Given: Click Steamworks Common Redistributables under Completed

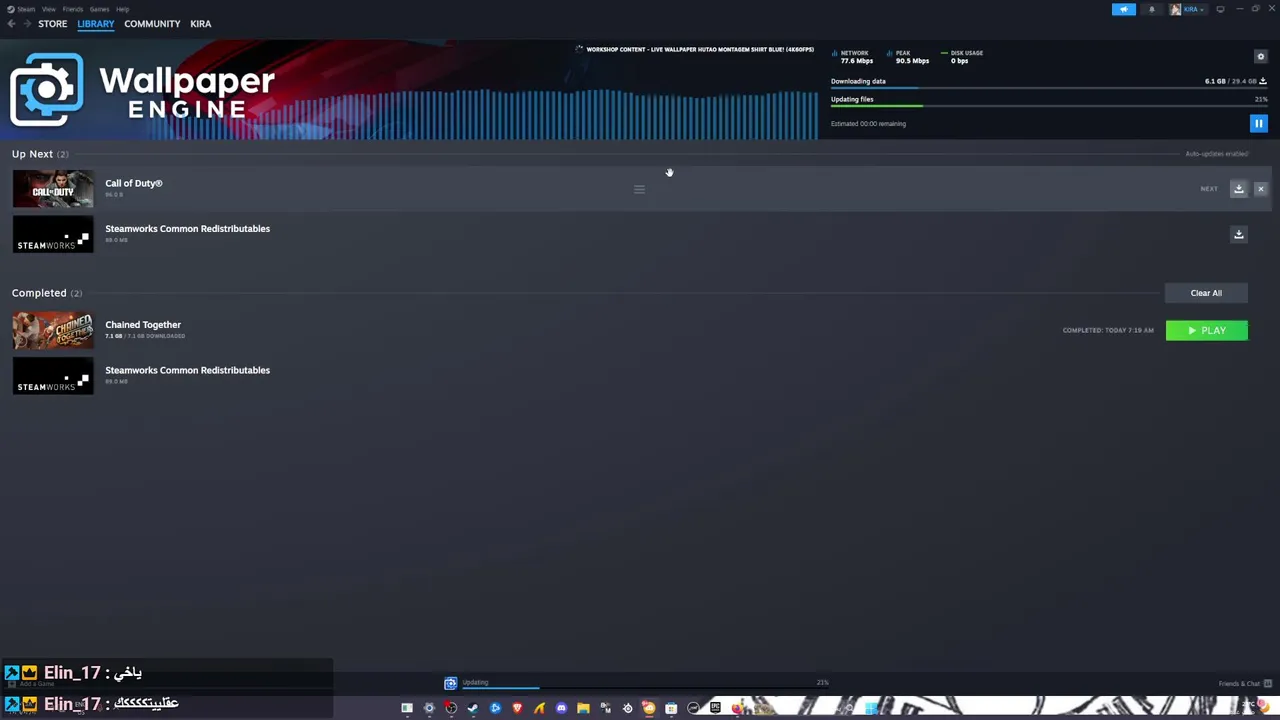Looking at the screenshot, I should coord(187,370).
